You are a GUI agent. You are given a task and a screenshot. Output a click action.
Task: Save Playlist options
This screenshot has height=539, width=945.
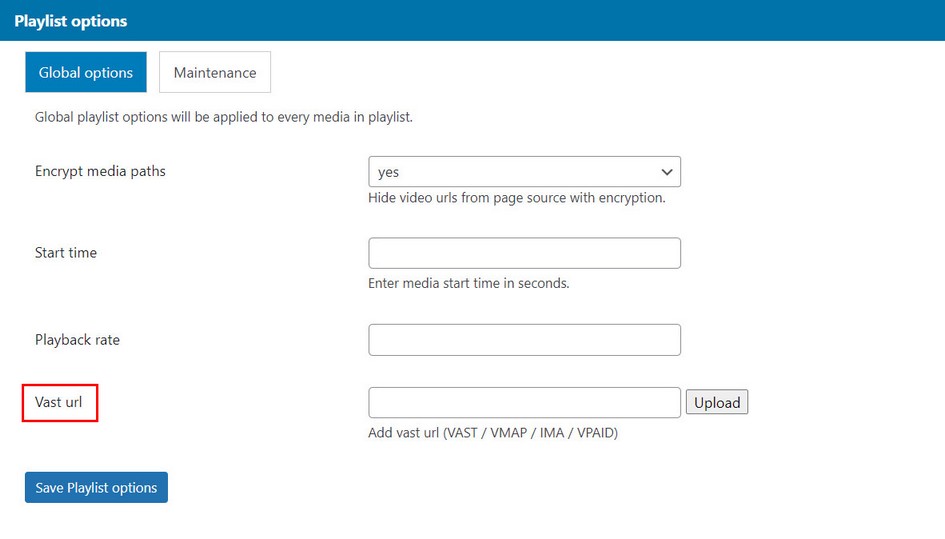(96, 487)
